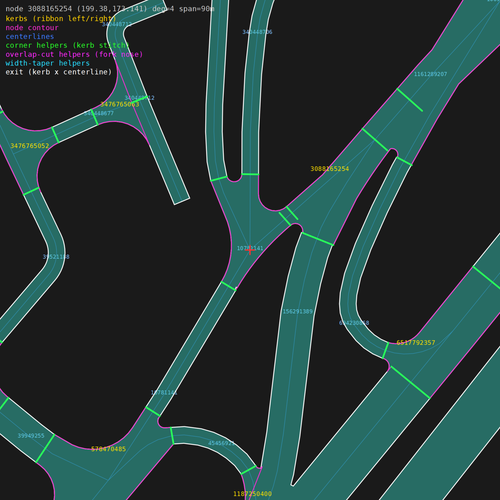Click the 'kerbs (ribbon left/right)' legend entry
The image size is (500, 500).
[x=61, y=19]
